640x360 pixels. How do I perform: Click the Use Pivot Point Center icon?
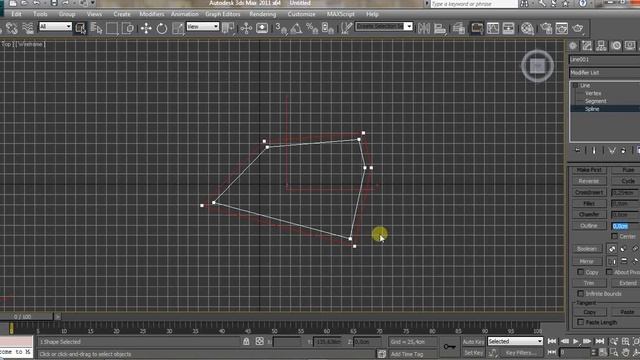[x=228, y=28]
